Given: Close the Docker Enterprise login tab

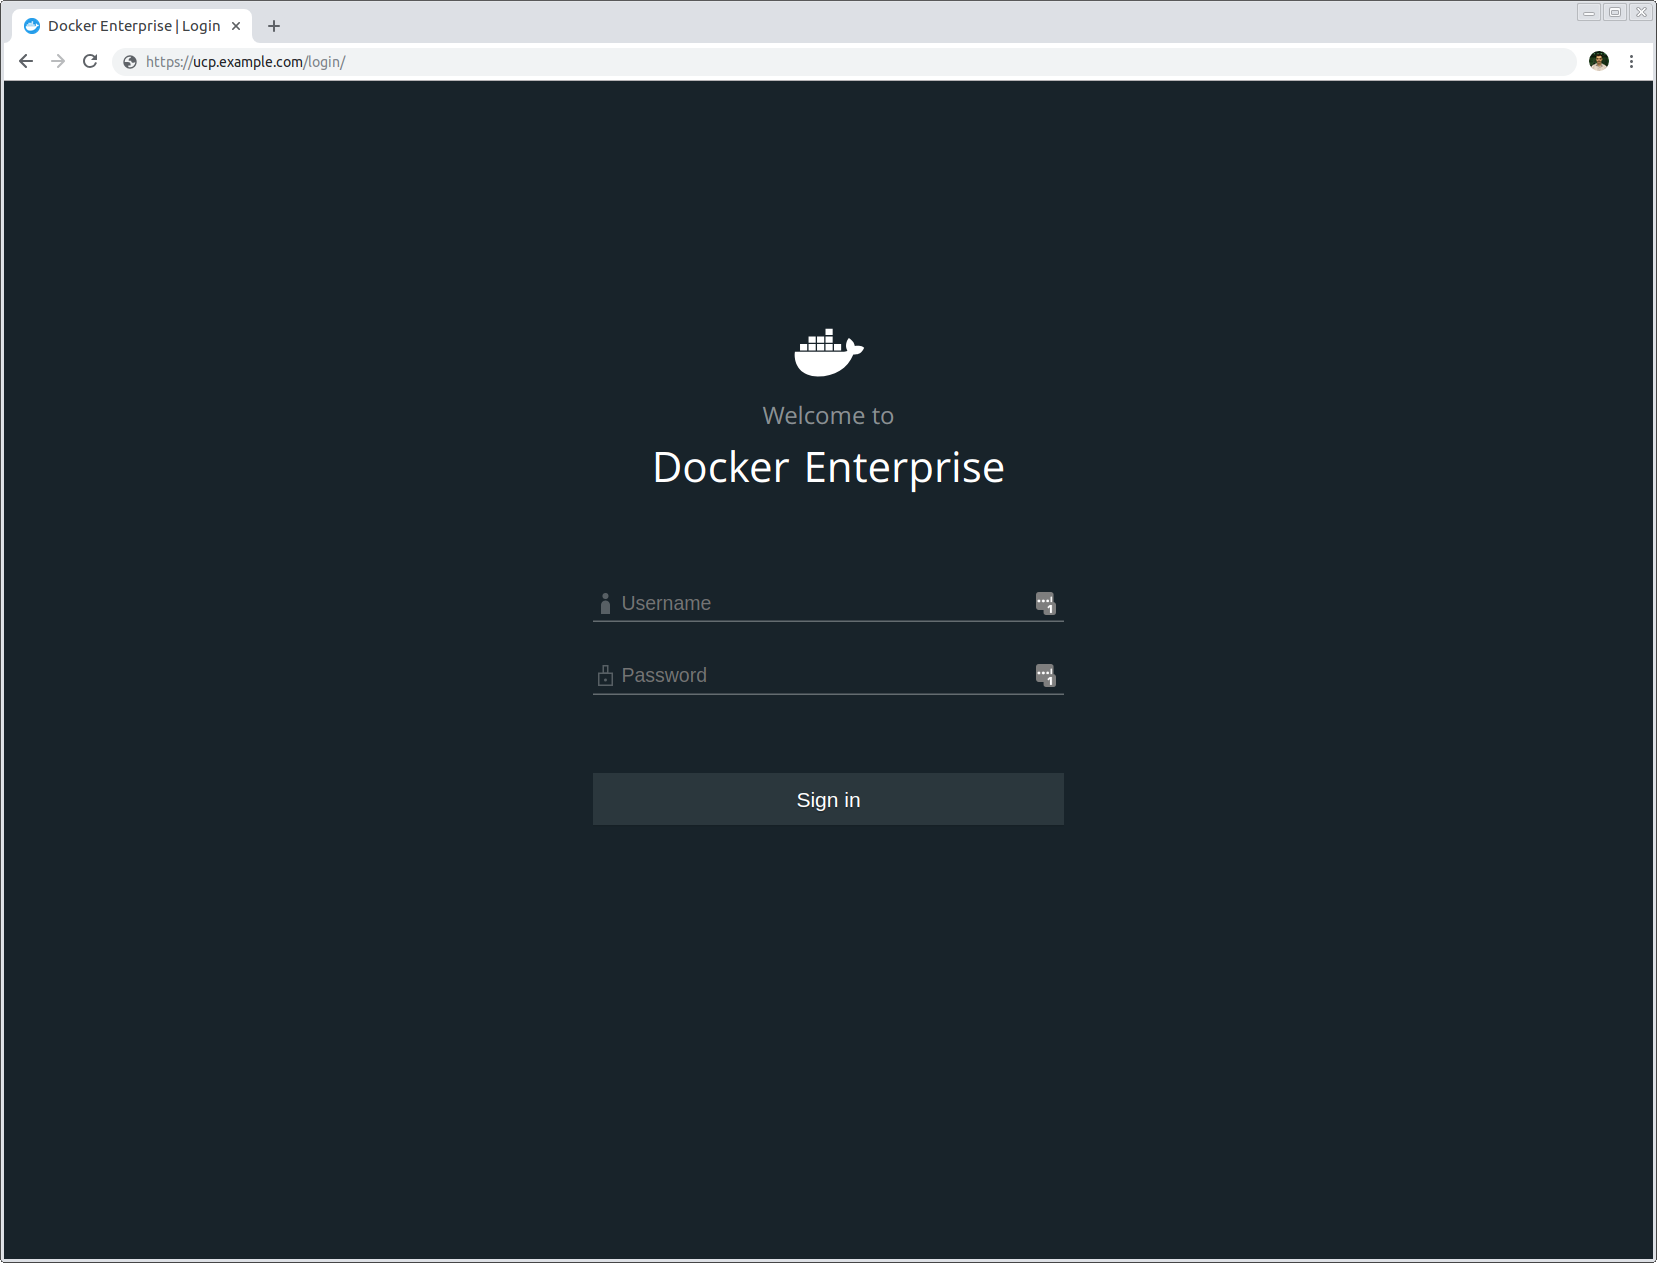Looking at the screenshot, I should pyautogui.click(x=236, y=25).
